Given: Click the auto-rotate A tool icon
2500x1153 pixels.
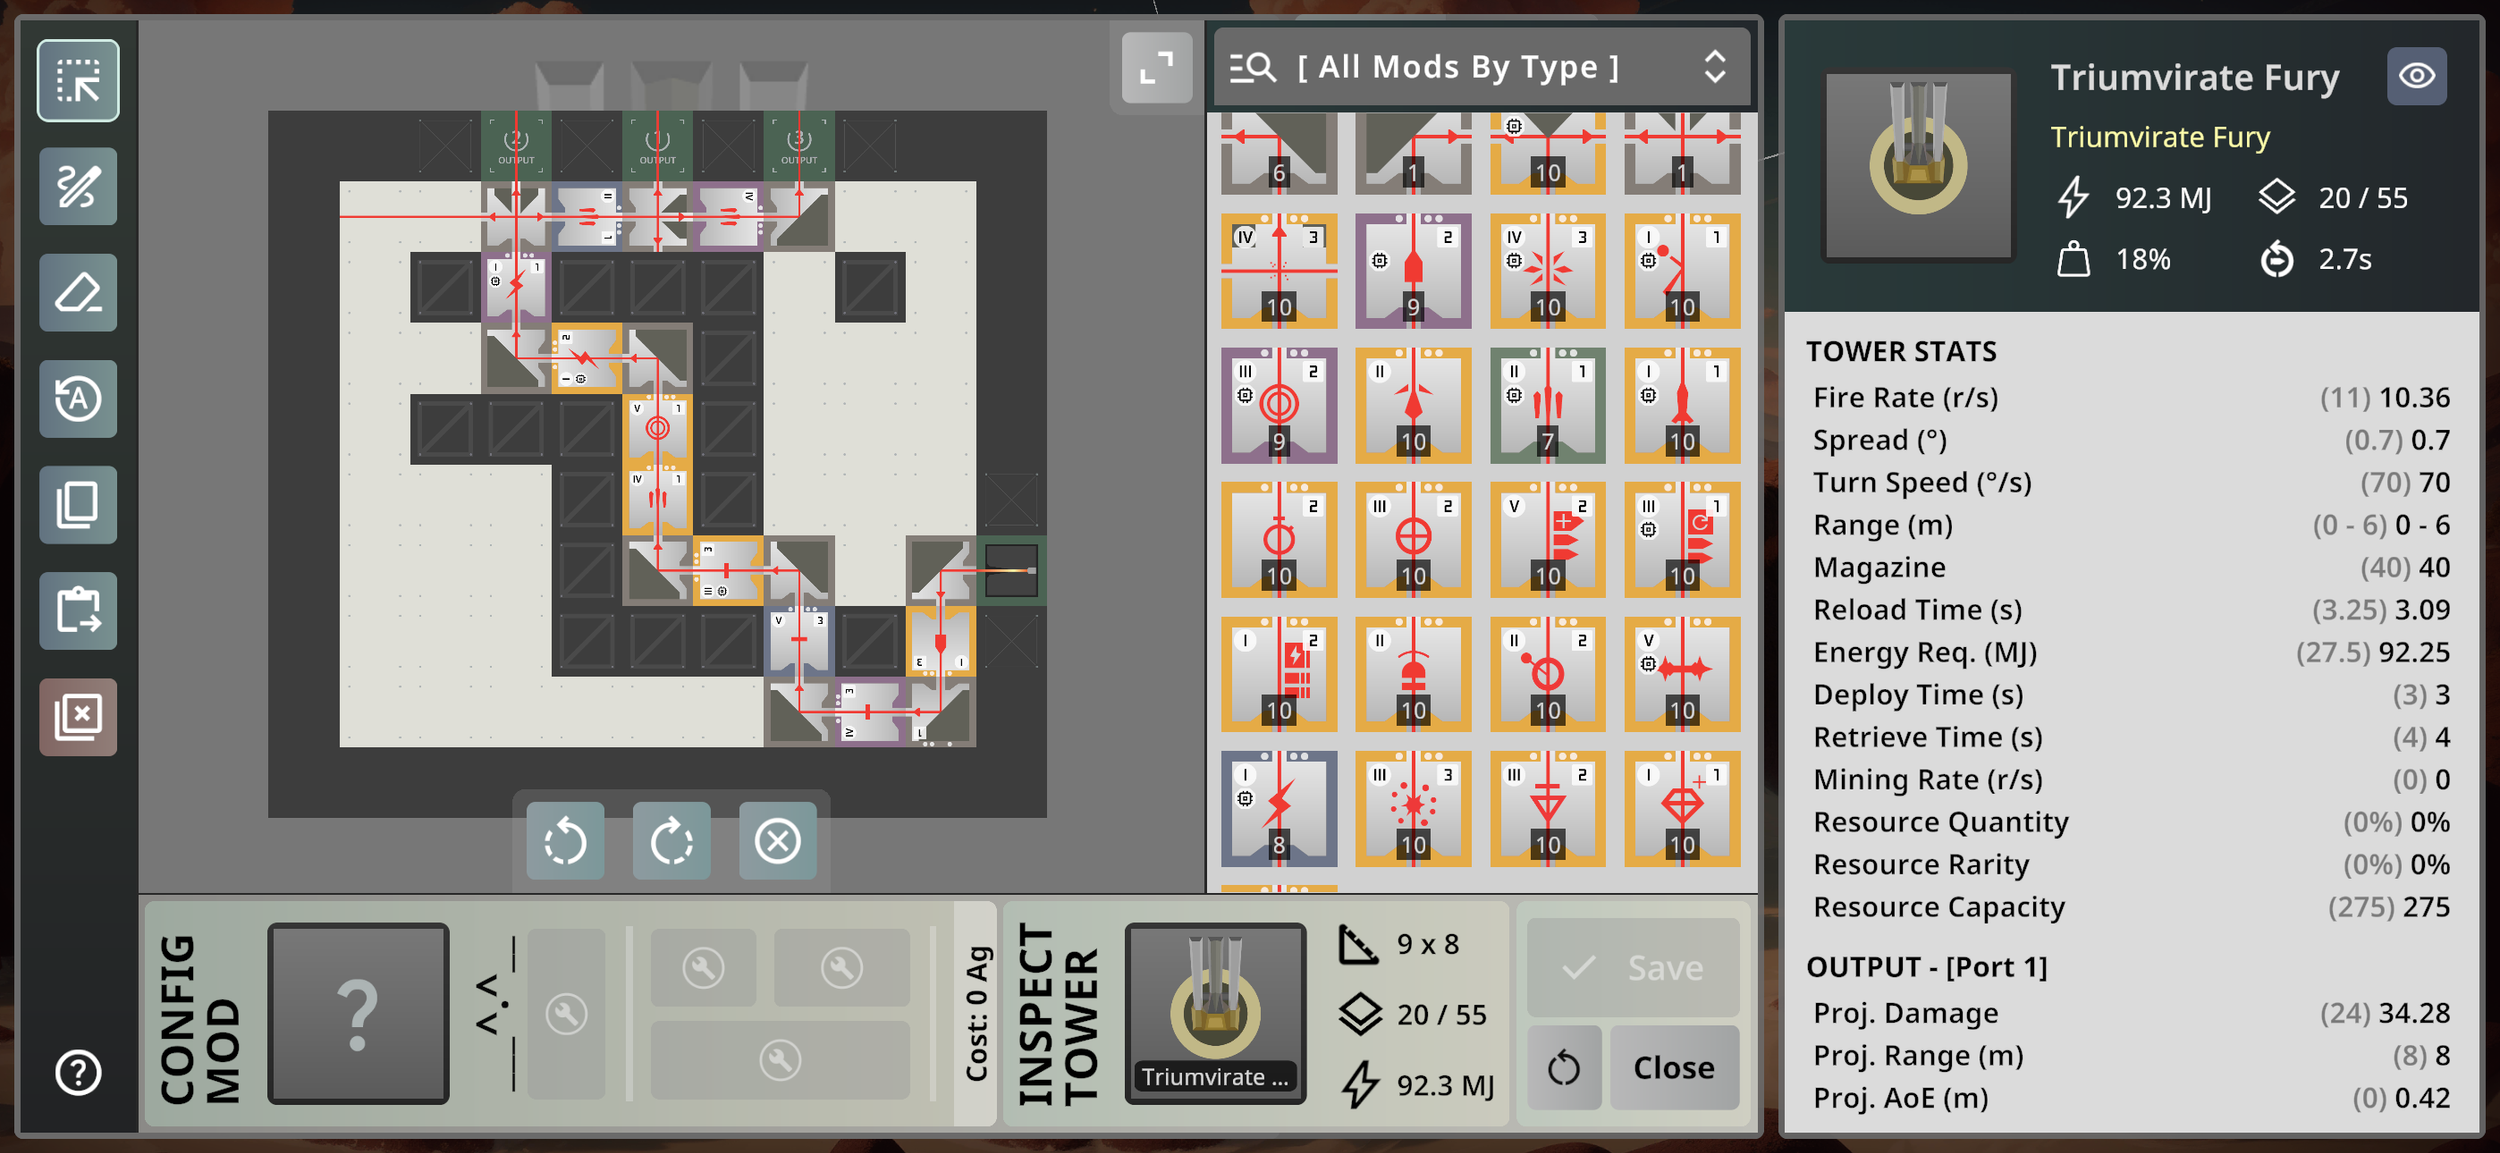Looking at the screenshot, I should (78, 399).
